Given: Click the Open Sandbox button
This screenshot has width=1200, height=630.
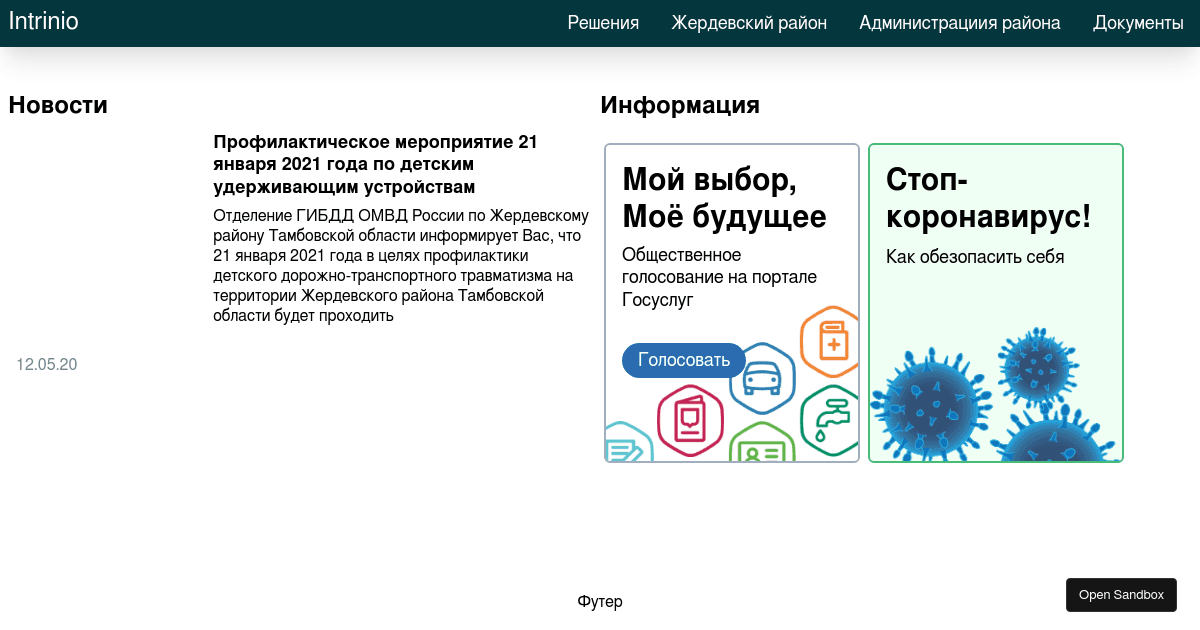Looking at the screenshot, I should [x=1121, y=595].
